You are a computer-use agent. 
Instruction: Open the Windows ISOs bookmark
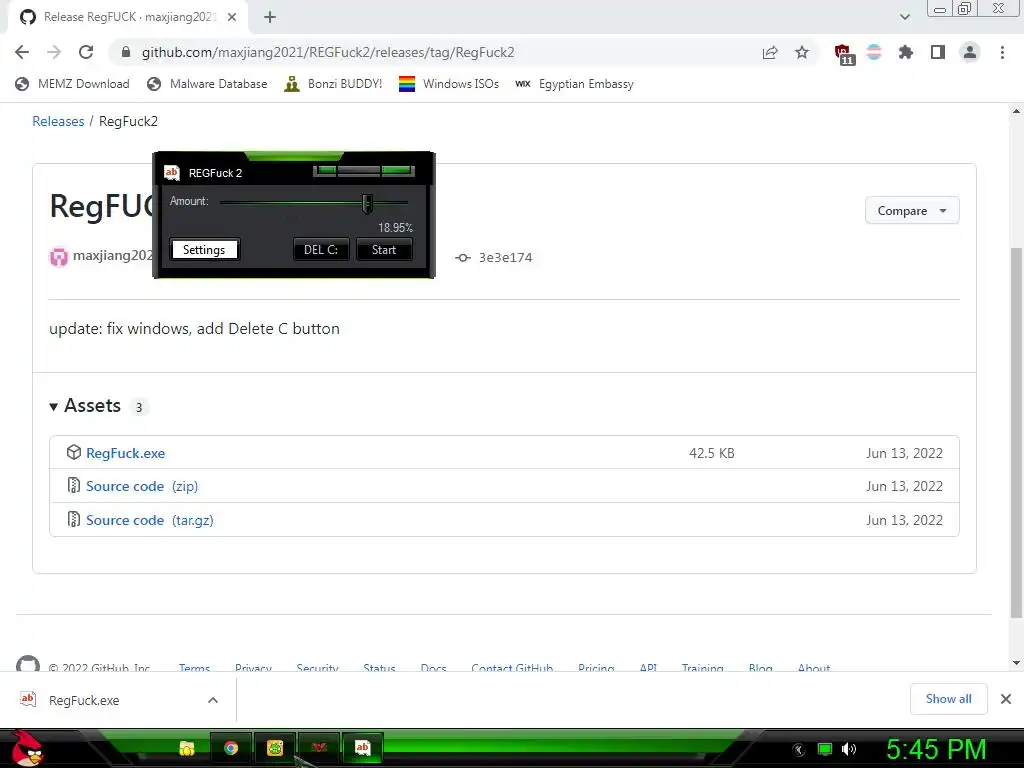tap(449, 84)
